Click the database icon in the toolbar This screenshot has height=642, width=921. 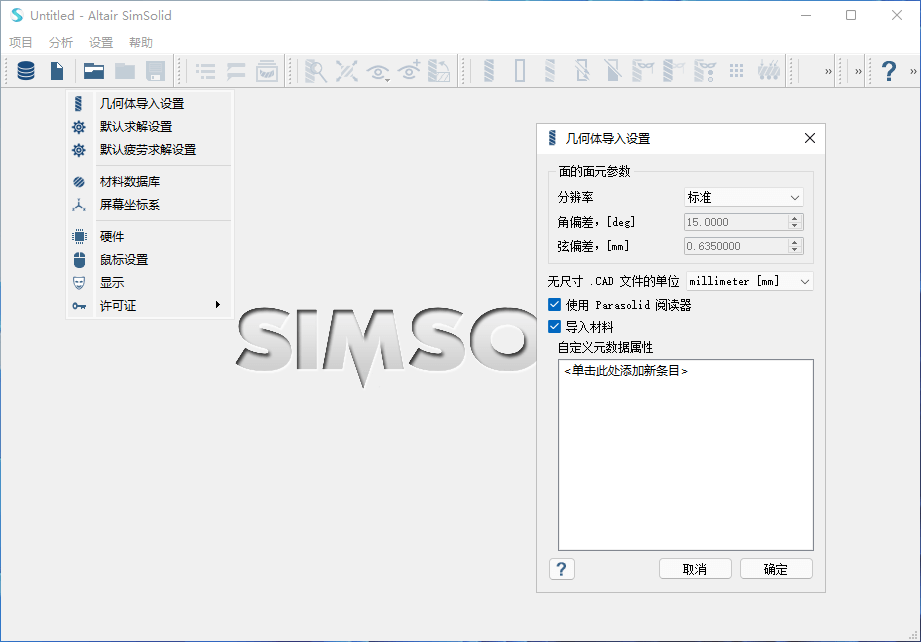26,71
